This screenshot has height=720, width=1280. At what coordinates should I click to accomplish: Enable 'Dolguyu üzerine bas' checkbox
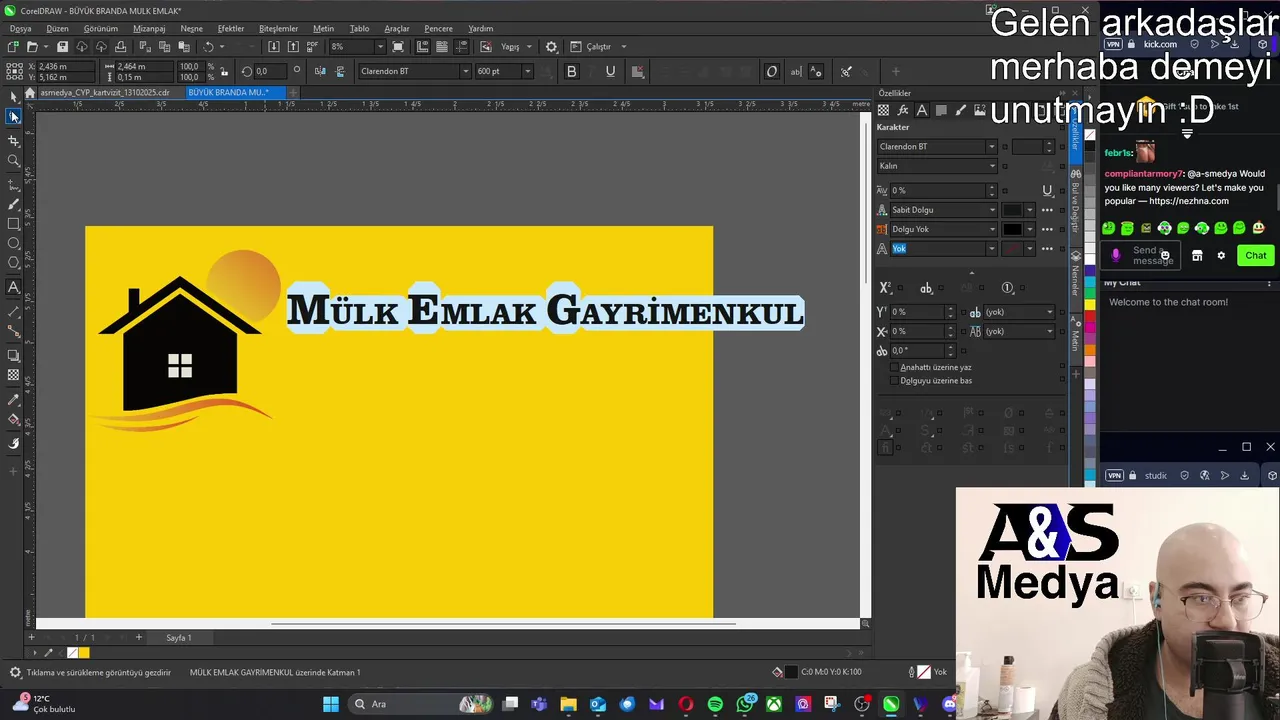coord(894,381)
